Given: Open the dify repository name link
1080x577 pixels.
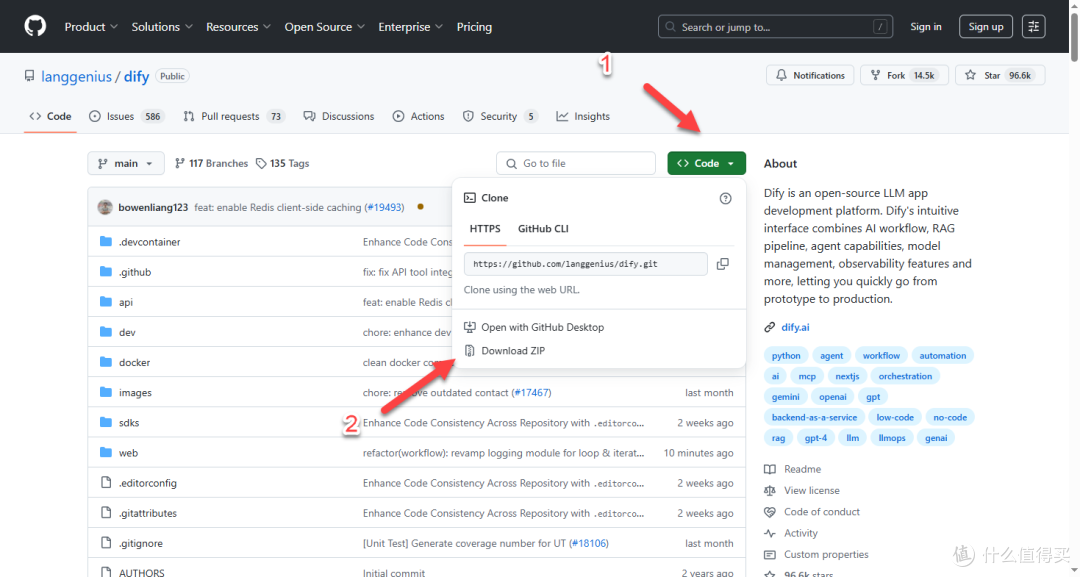Looking at the screenshot, I should (136, 76).
